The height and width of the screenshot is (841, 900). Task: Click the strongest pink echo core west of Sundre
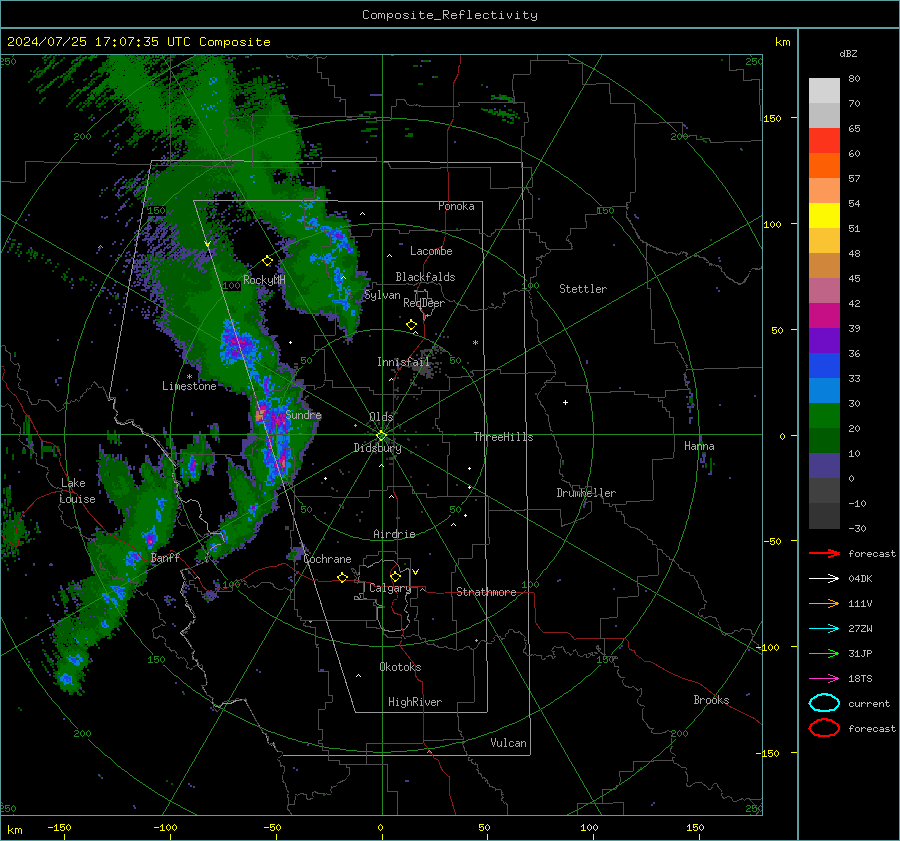261,413
